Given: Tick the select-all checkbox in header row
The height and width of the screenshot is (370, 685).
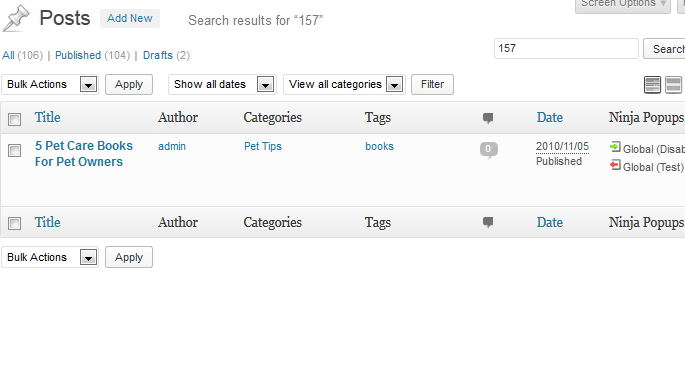Looking at the screenshot, I should click(14, 119).
